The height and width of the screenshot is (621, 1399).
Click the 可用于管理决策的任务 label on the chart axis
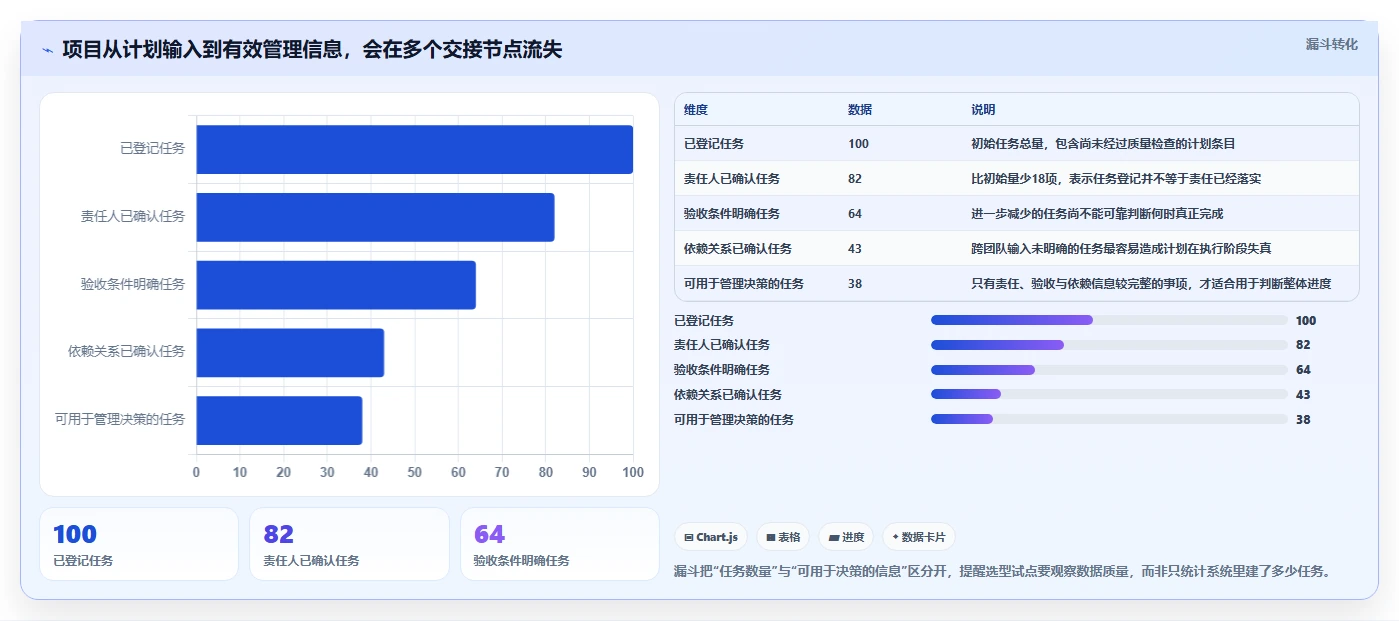[x=120, y=420]
